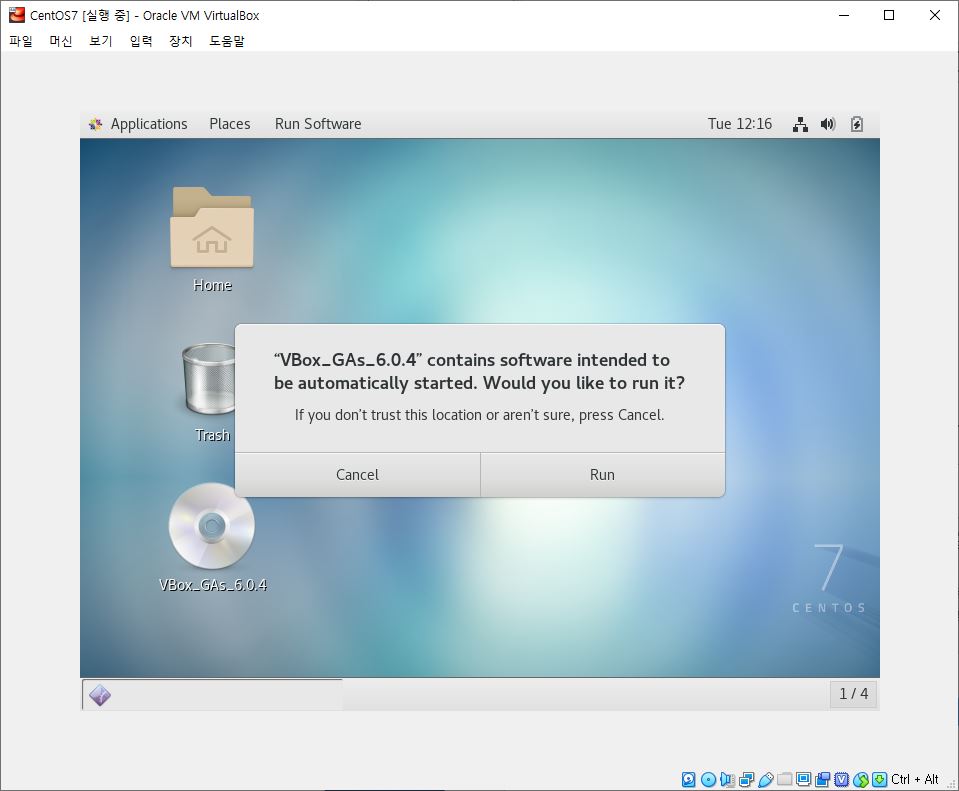Click the CentOS volume speaker icon
Image resolution: width=959 pixels, height=791 pixels.
pos(828,124)
